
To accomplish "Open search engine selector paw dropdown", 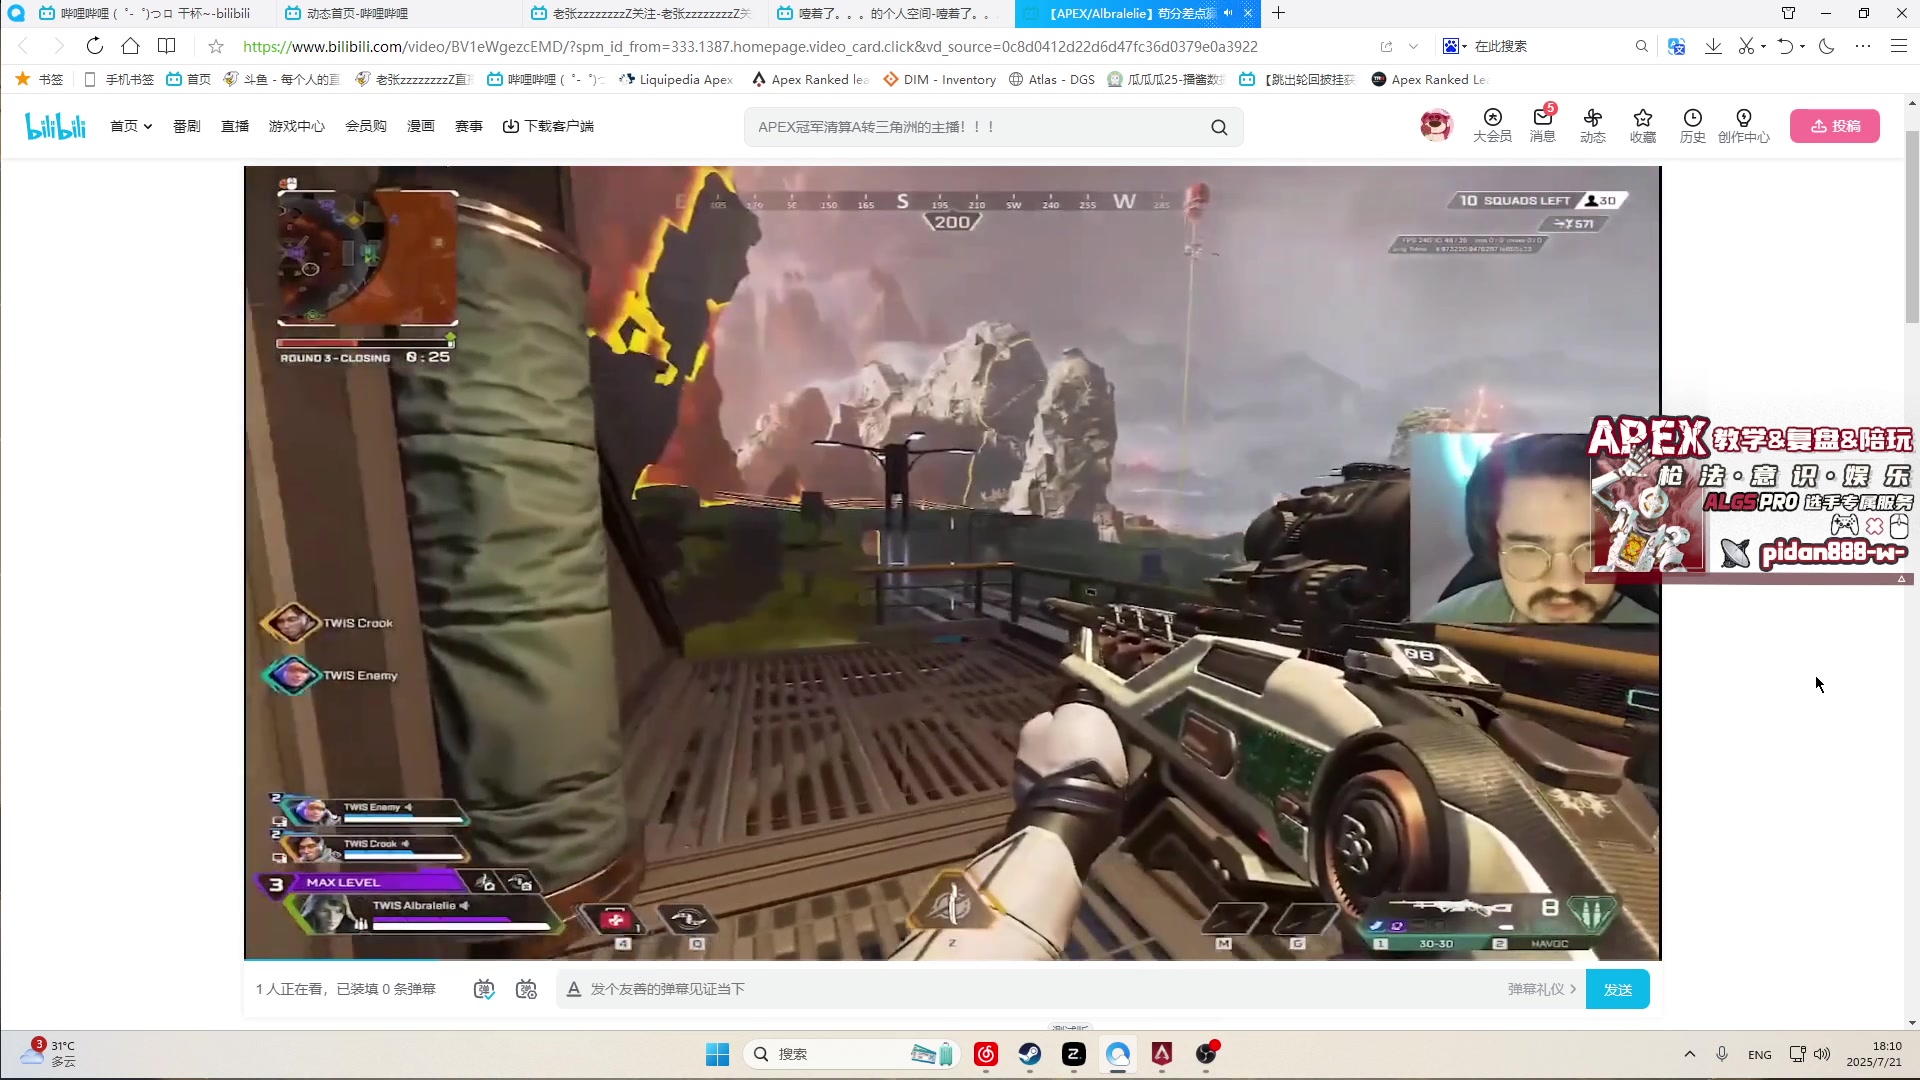I will [1455, 46].
